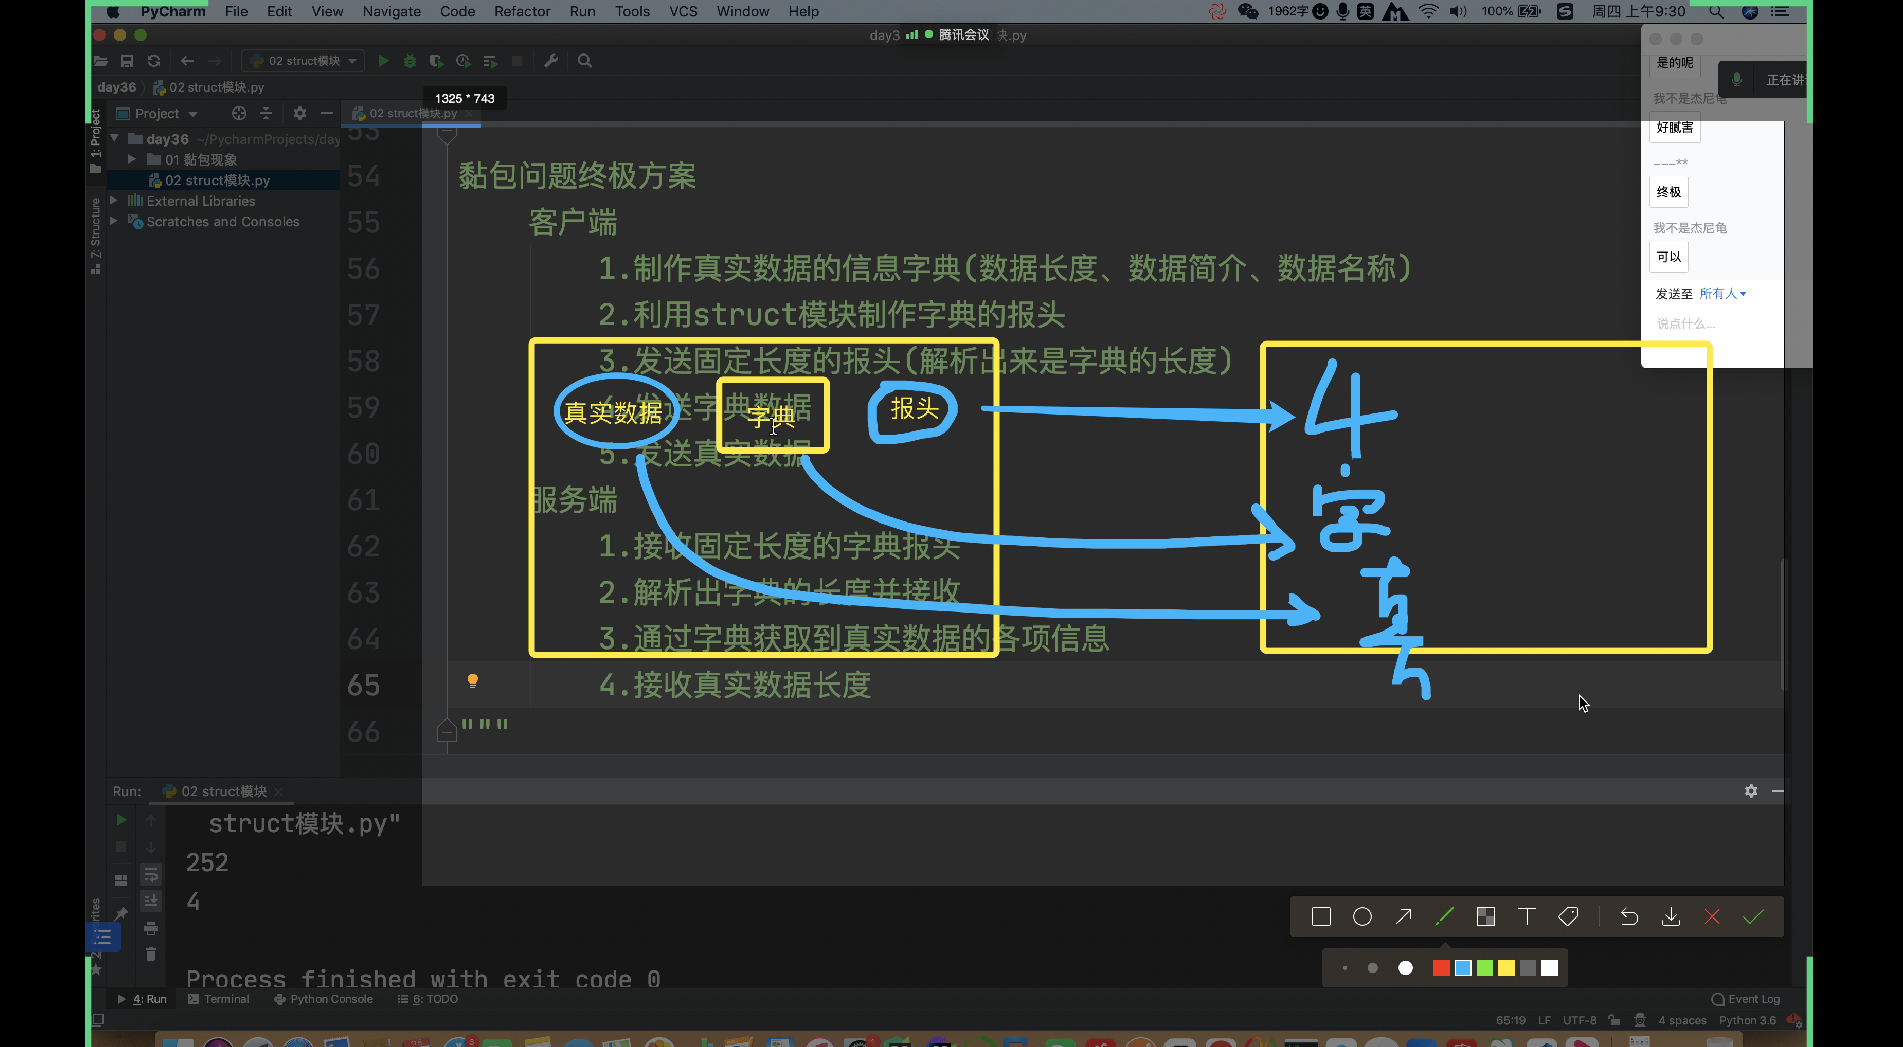Open Project panel gear options
The image size is (1903, 1047).
click(300, 113)
